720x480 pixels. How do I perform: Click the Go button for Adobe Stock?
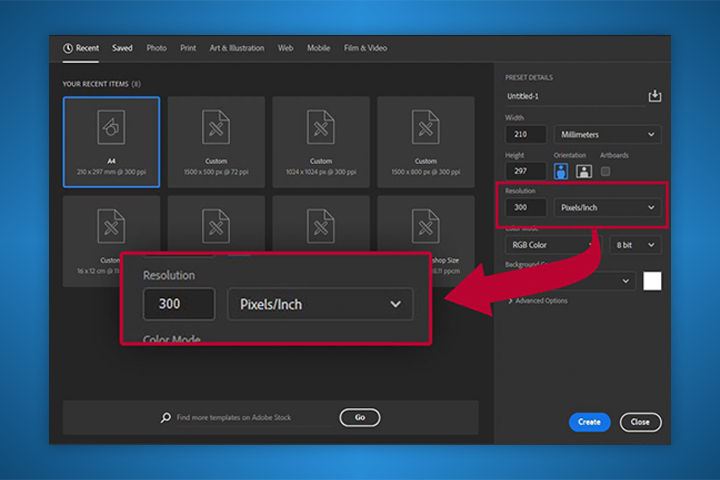pos(360,418)
